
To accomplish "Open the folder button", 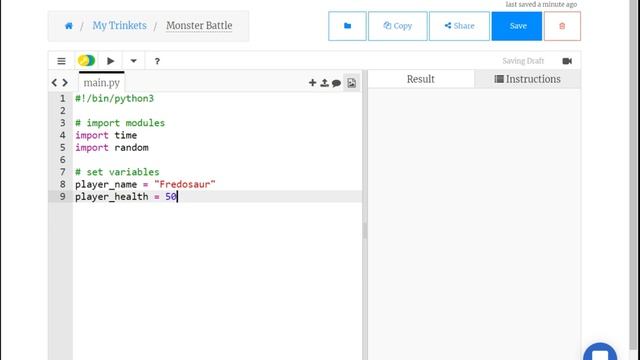I will [x=347, y=26].
